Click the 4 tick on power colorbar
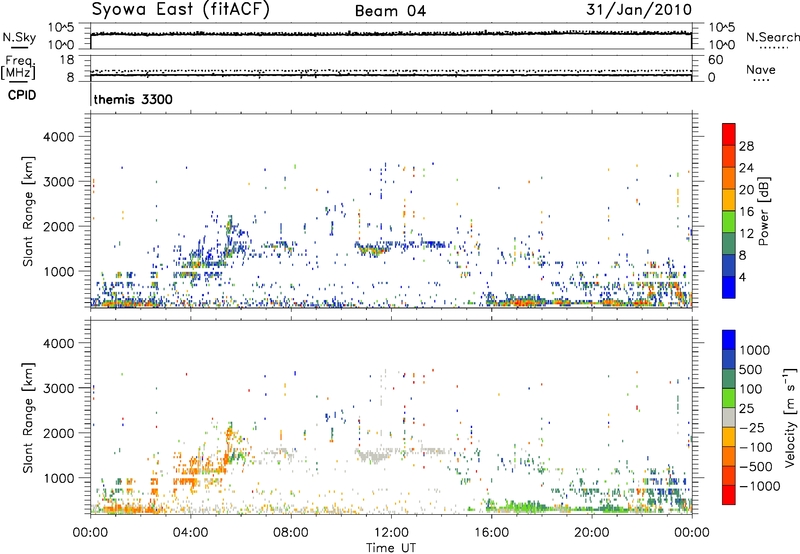Image resolution: width=800 pixels, height=554 pixels. (x=743, y=277)
